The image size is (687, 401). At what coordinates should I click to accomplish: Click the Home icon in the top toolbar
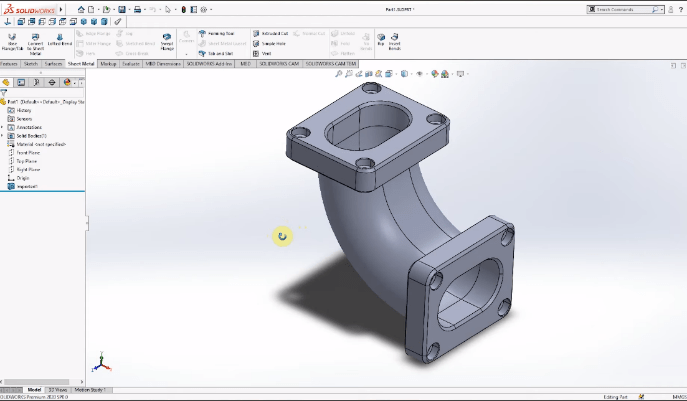tap(81, 9)
